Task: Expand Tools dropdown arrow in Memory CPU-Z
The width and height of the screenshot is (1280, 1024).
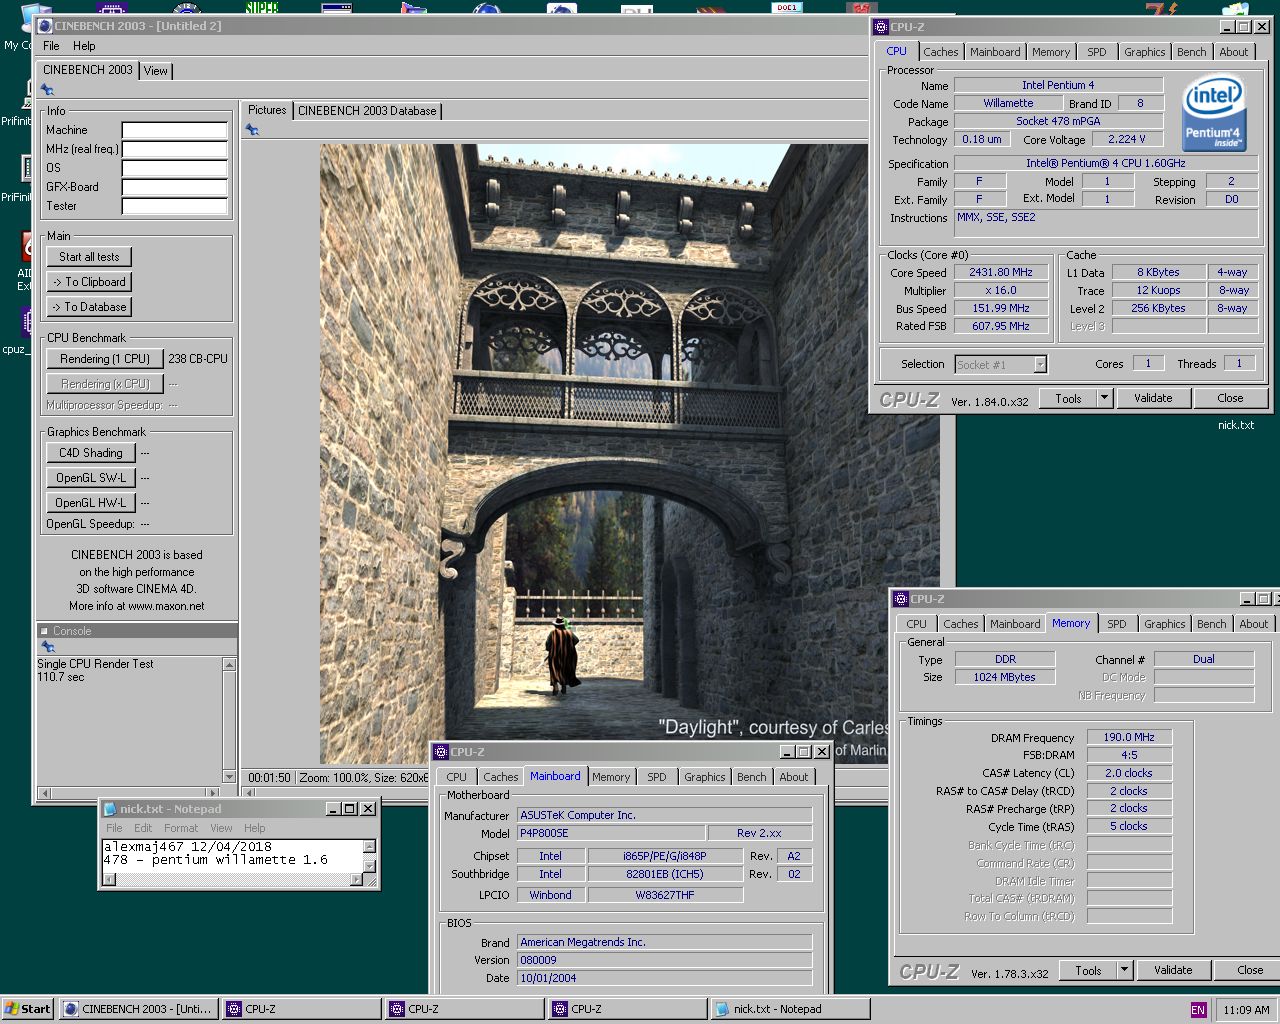Action: coord(1124,970)
